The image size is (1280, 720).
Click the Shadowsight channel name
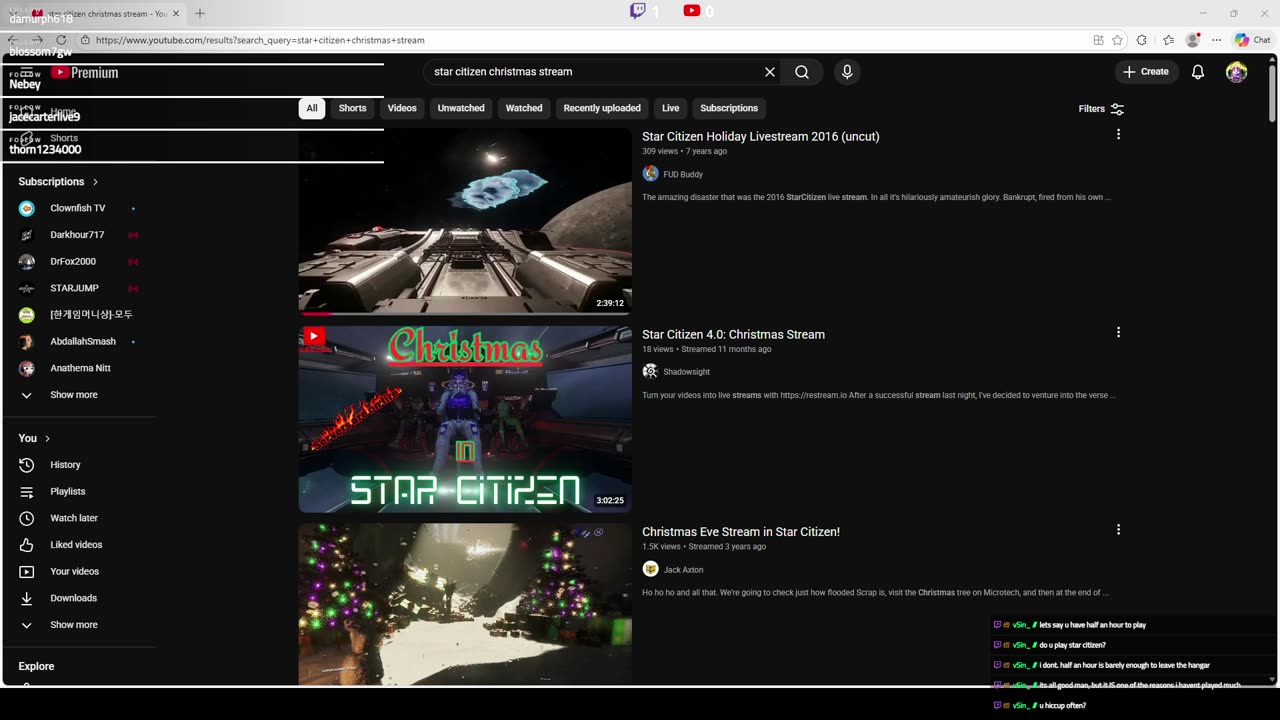pyautogui.click(x=686, y=372)
